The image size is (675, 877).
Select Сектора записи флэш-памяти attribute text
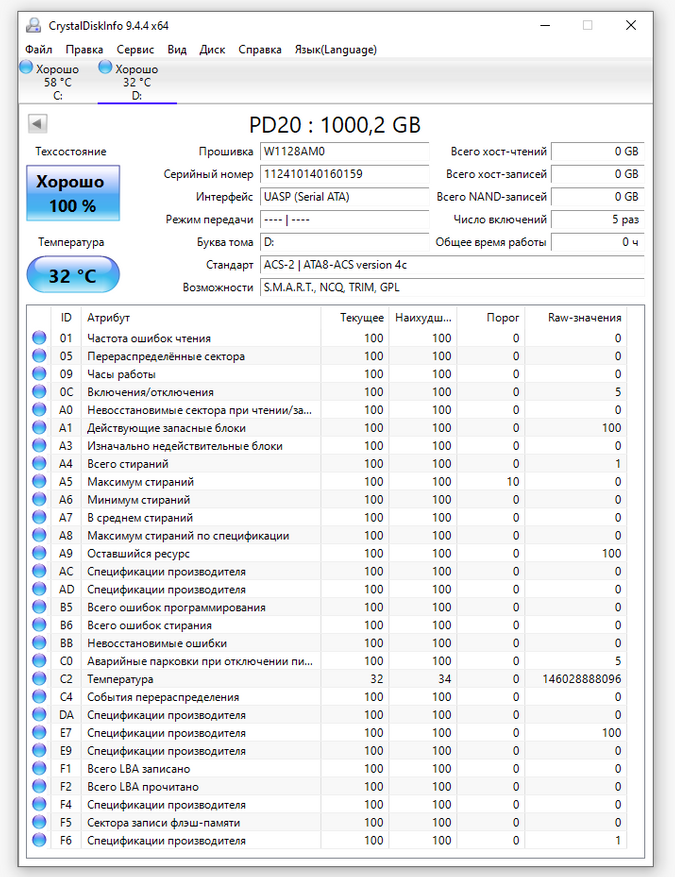click(163, 823)
